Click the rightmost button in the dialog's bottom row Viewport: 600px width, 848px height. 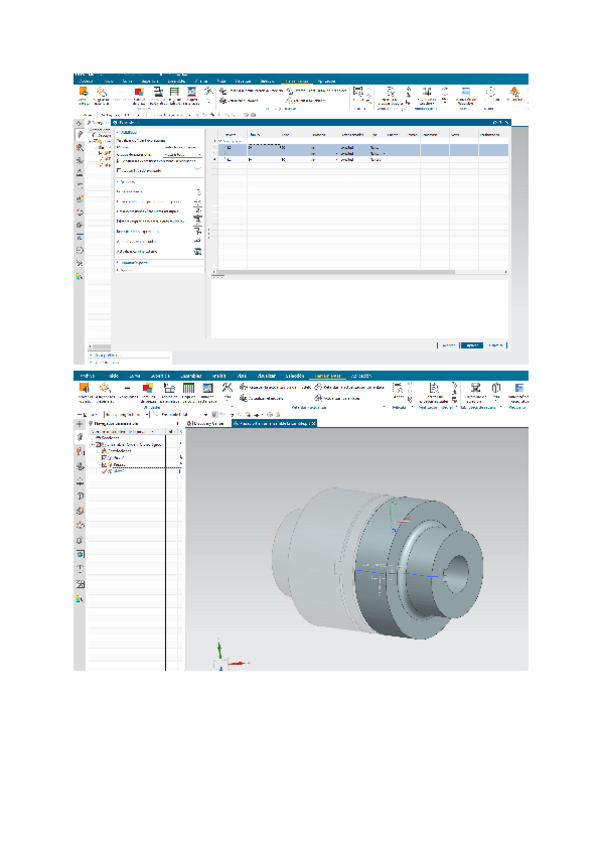[496, 345]
